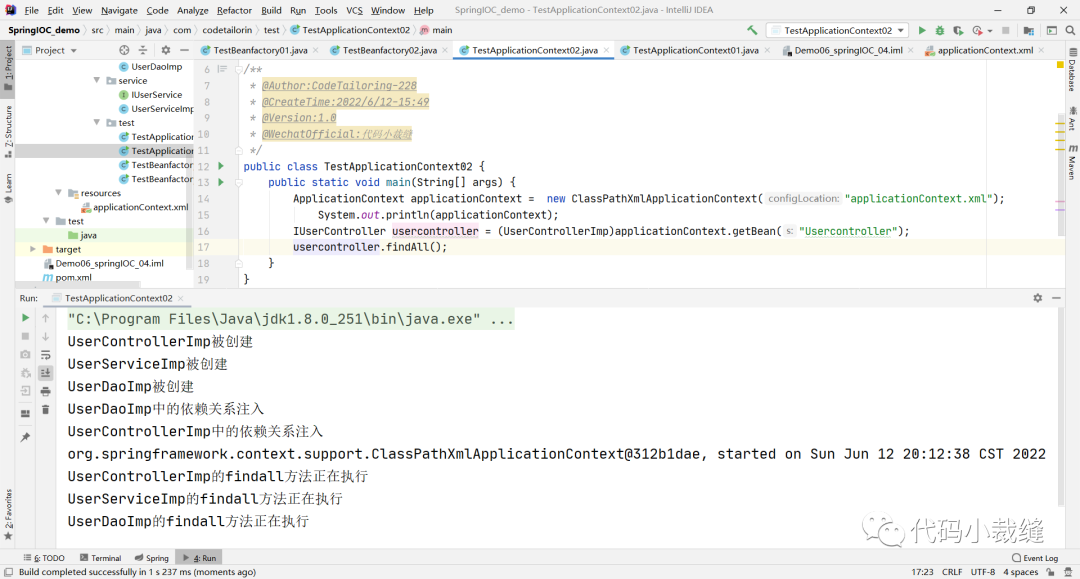Open the Database side panel
Screen dimensions: 1080x579
(x=1072, y=71)
